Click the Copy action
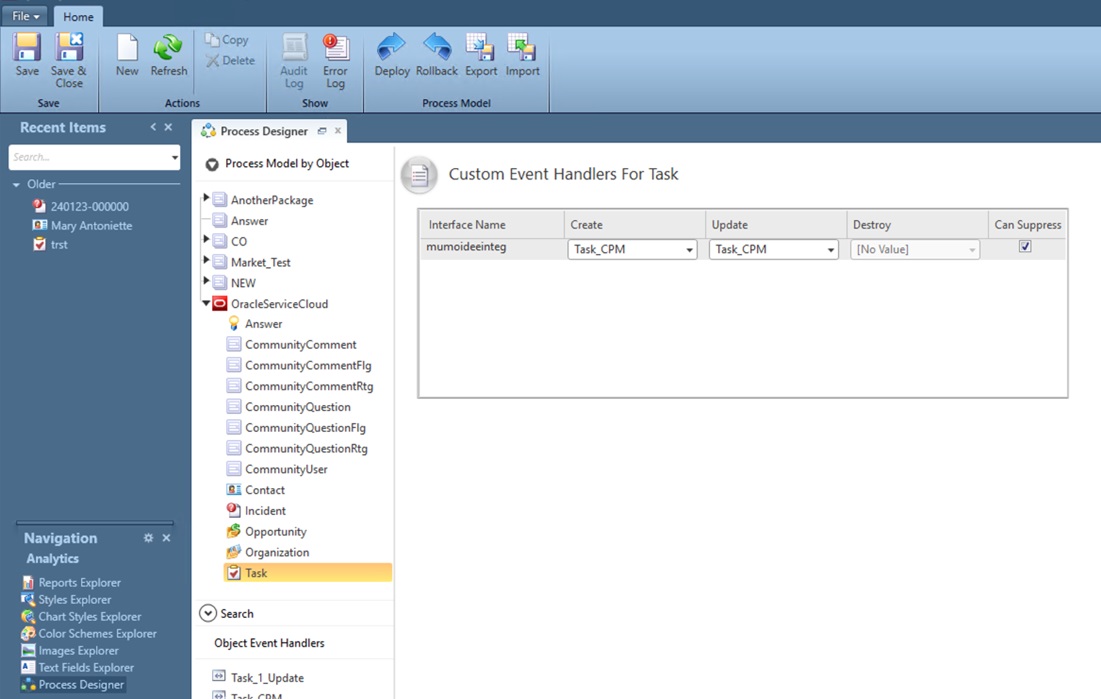The image size is (1101, 699). click(227, 40)
